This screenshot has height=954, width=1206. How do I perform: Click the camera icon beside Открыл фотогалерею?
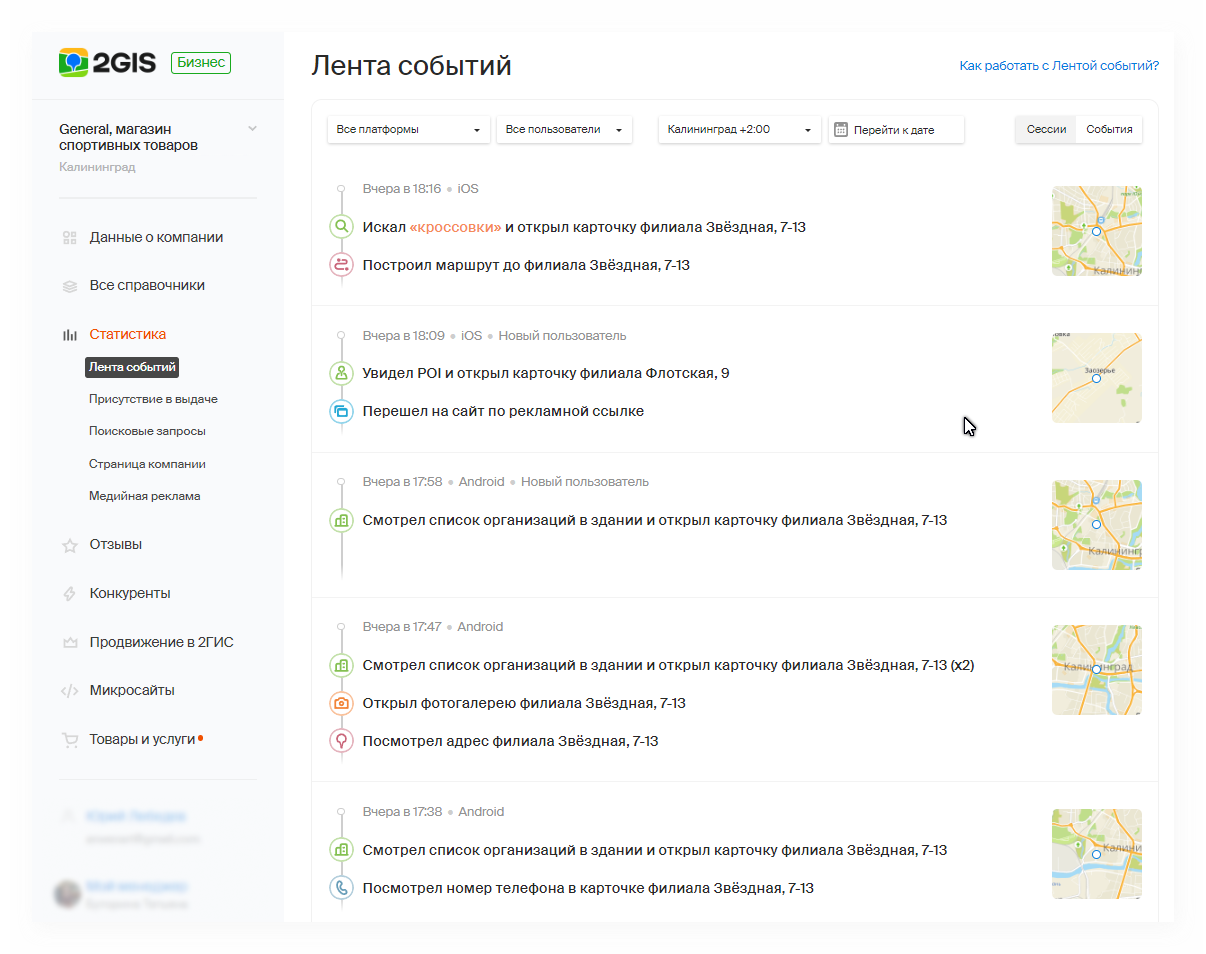click(342, 703)
